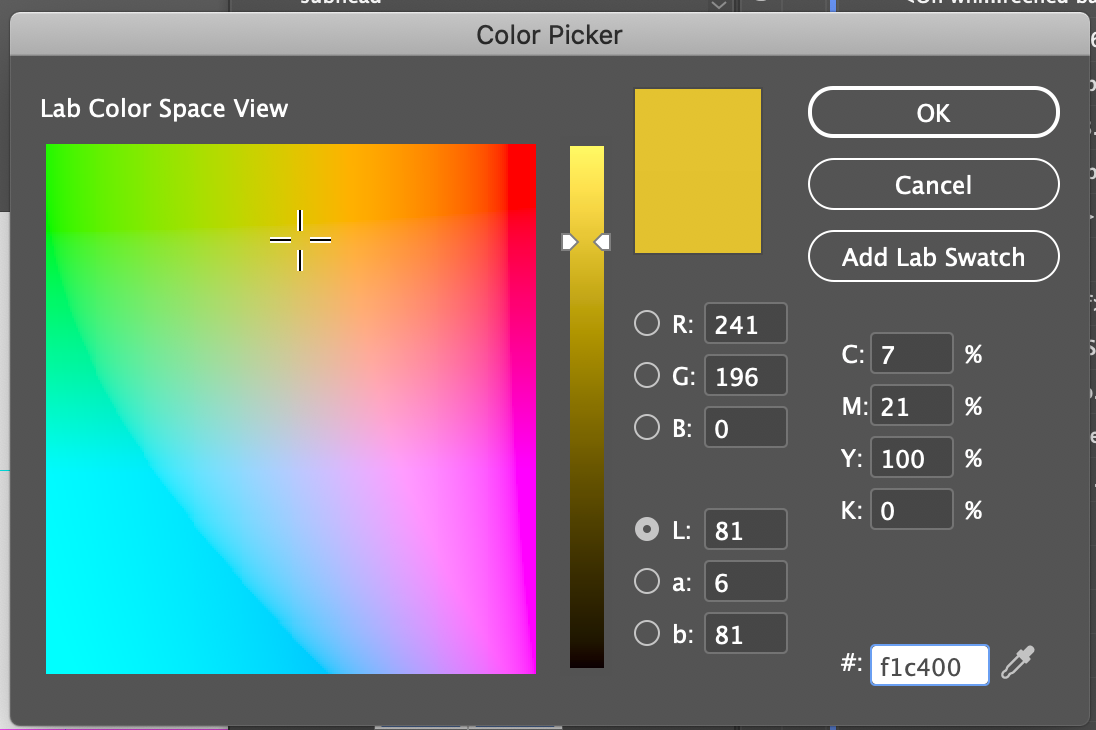Screen dimensions: 1096x730
Task: Click the C percentage field
Action: coord(911,353)
